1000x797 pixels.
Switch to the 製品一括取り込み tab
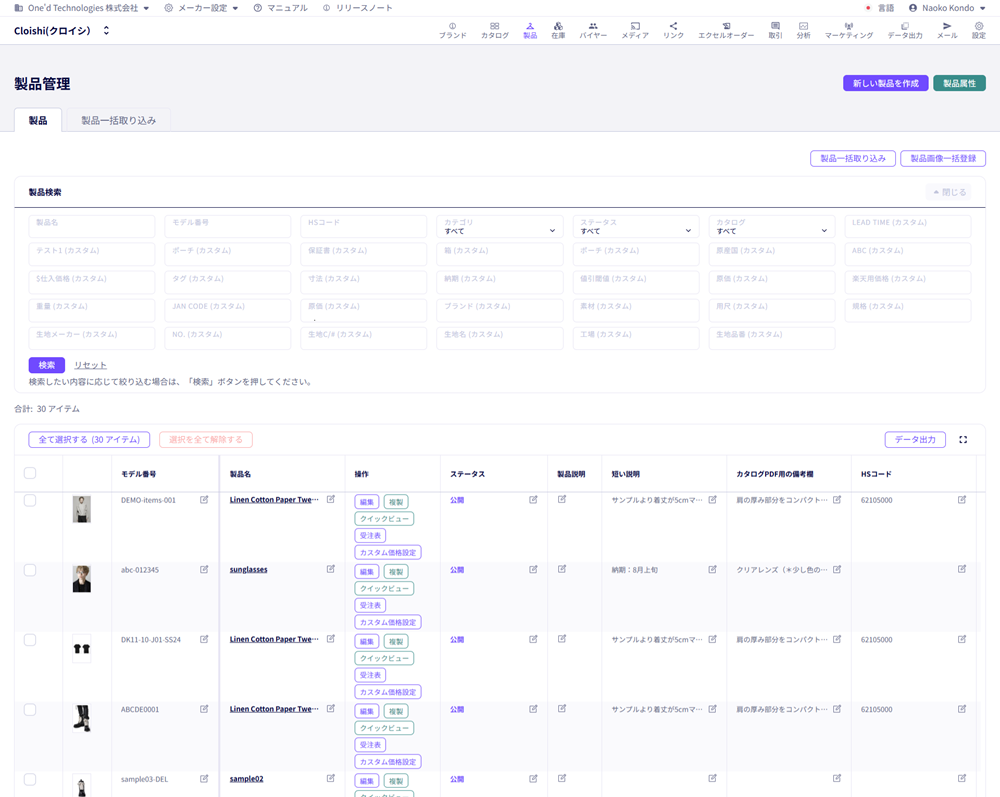tap(119, 121)
